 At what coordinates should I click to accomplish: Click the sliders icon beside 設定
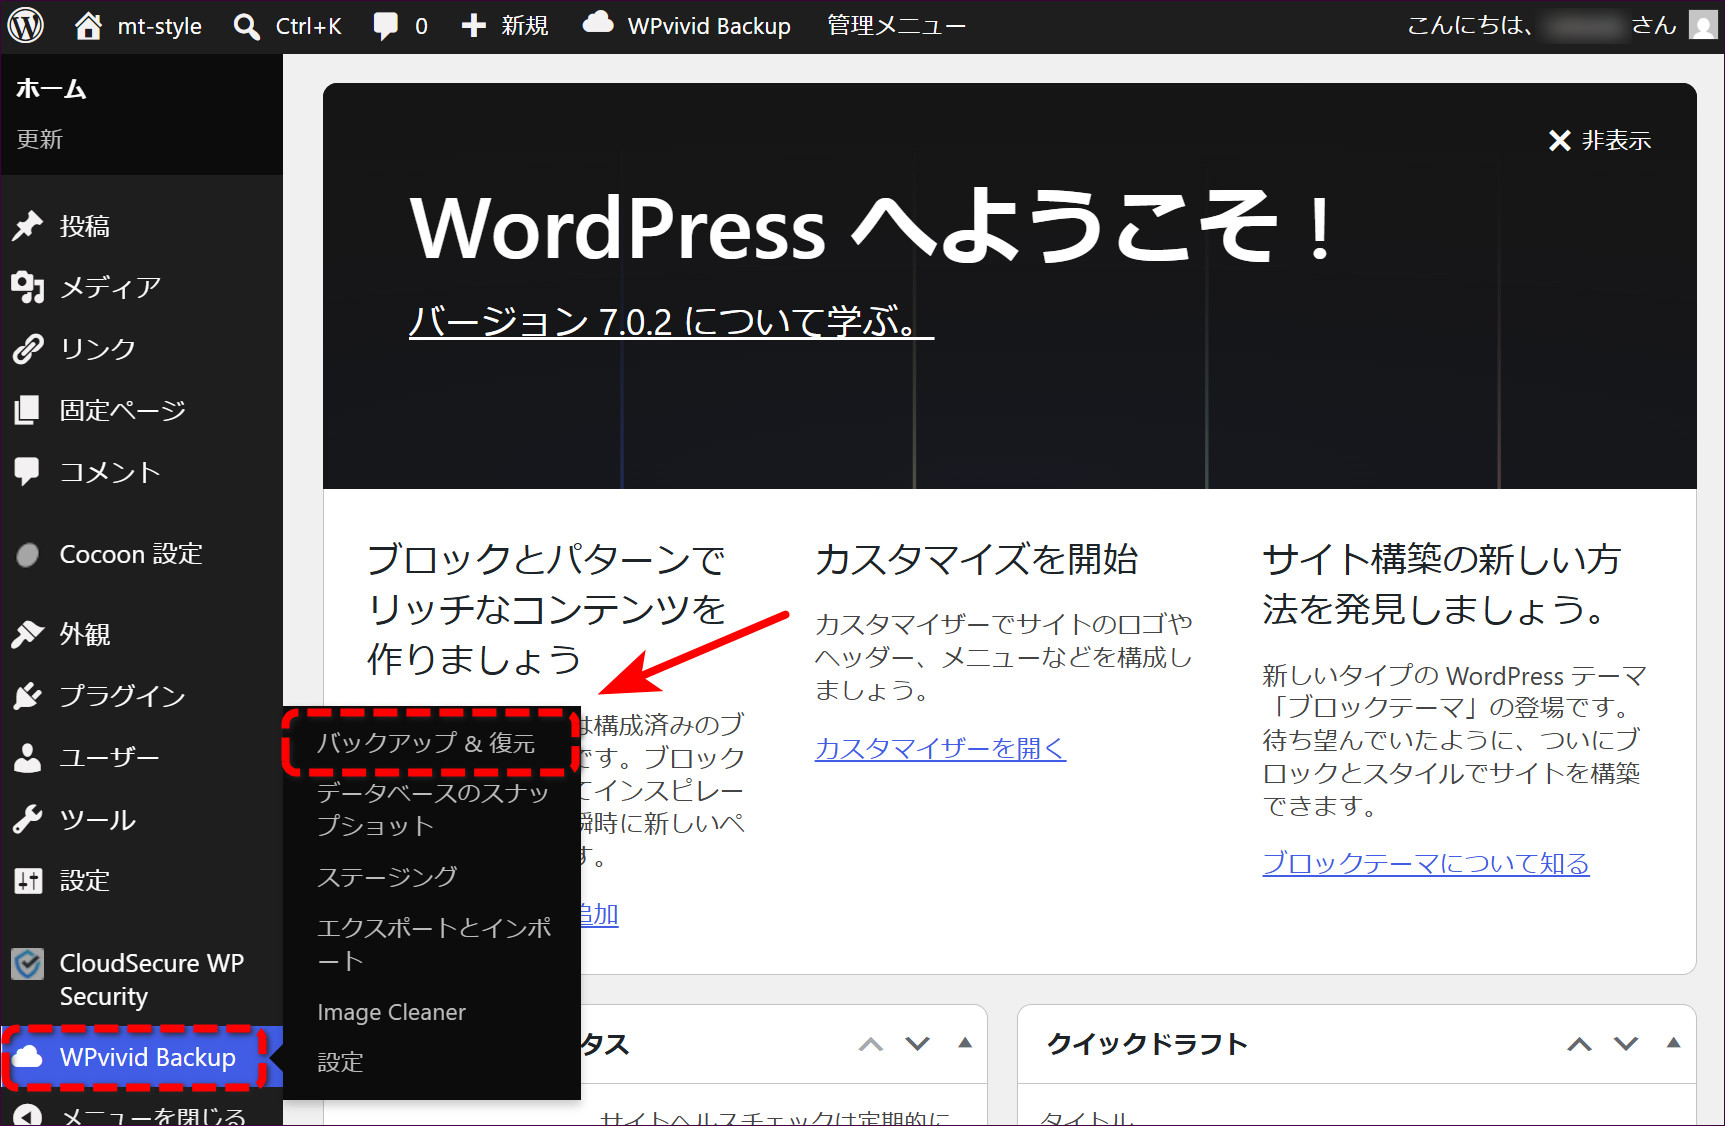(28, 881)
